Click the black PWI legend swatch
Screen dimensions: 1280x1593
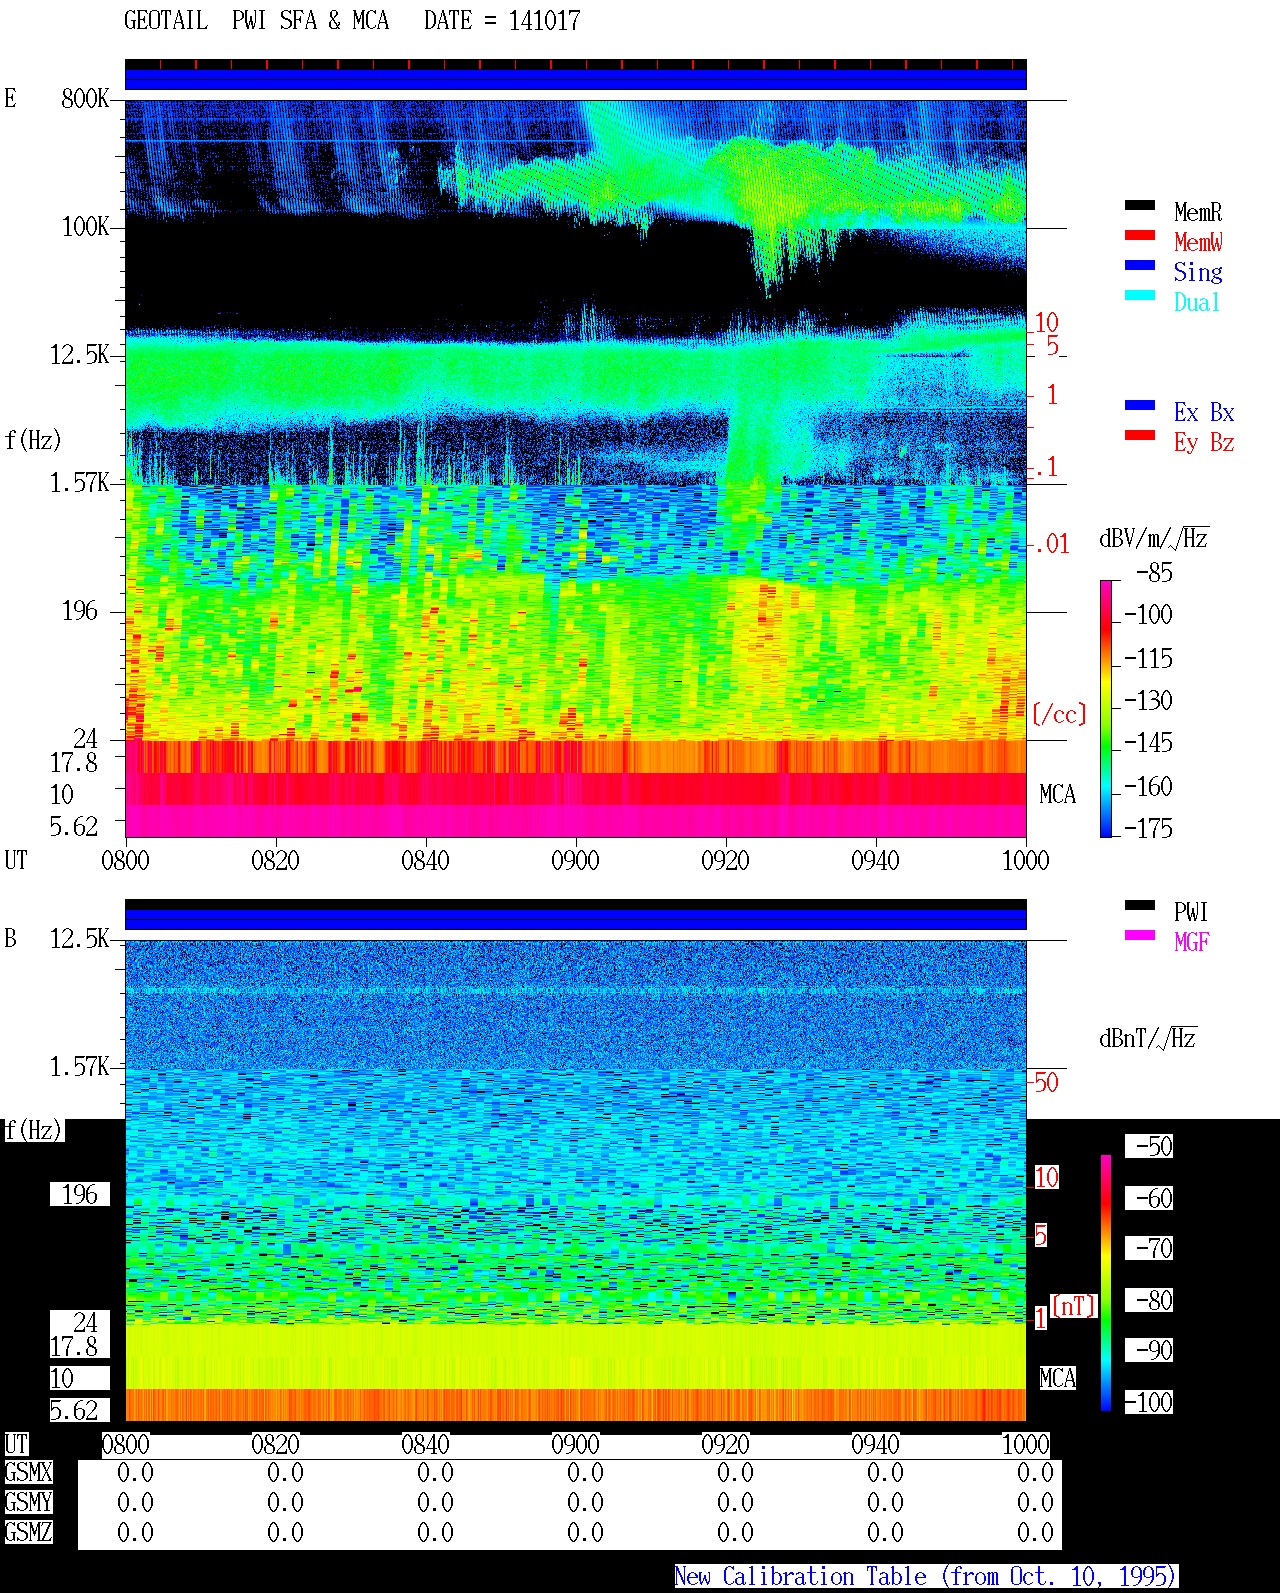(x=1140, y=905)
